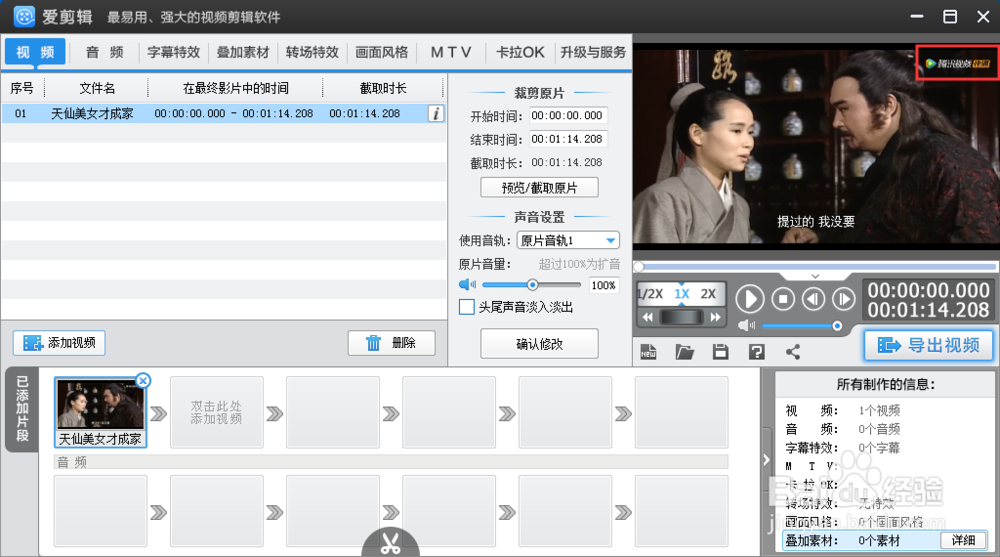
Task: Click the 序号 column header
Action: [x=22, y=88]
